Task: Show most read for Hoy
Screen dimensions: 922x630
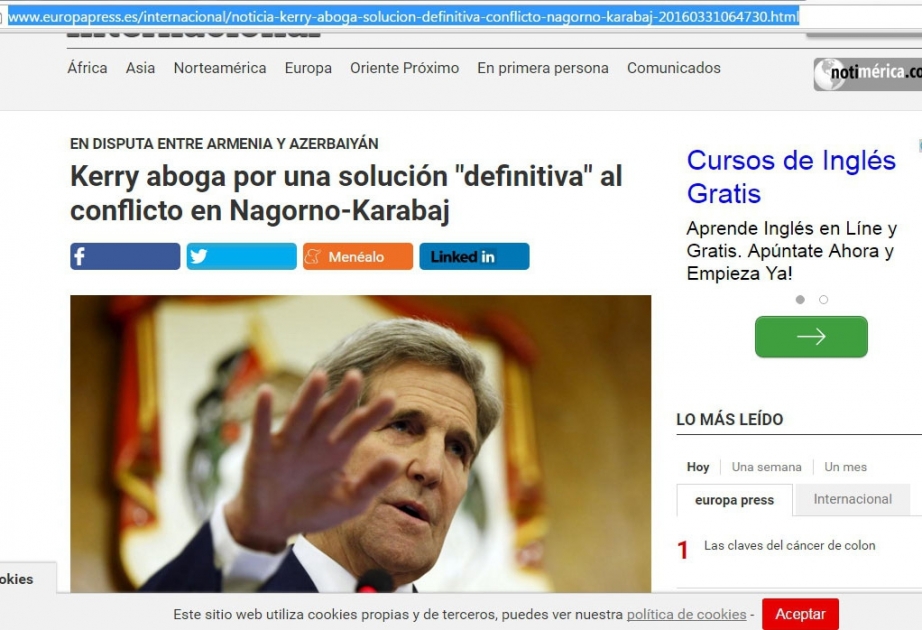Action: click(x=698, y=467)
